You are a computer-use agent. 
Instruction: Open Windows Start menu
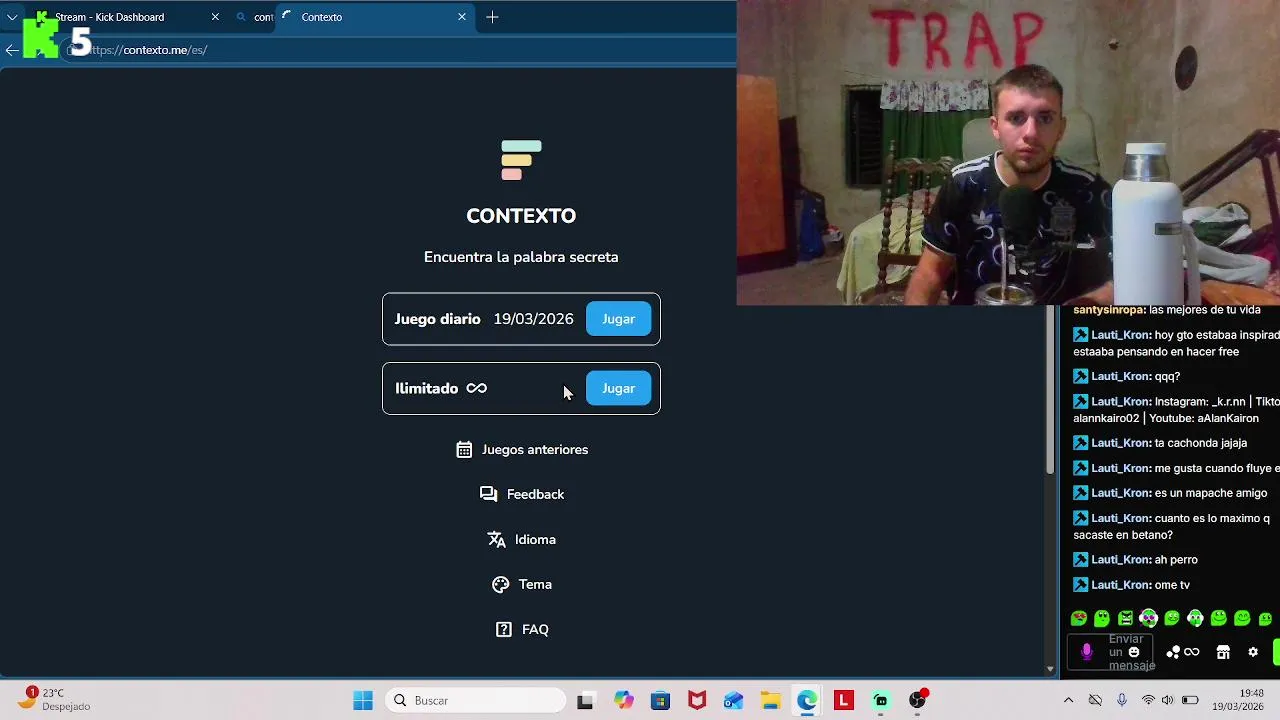point(363,701)
